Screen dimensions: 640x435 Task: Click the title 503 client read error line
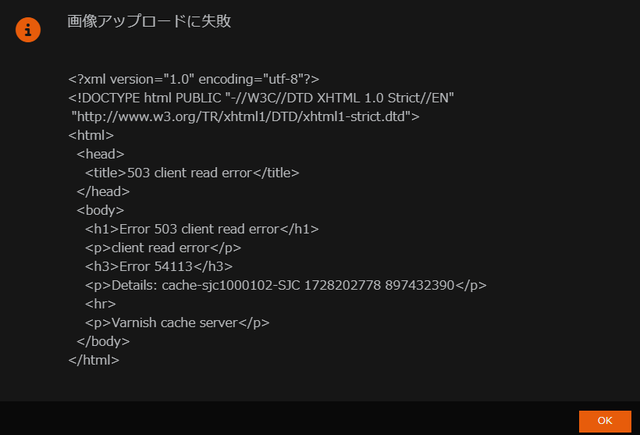coord(192,173)
